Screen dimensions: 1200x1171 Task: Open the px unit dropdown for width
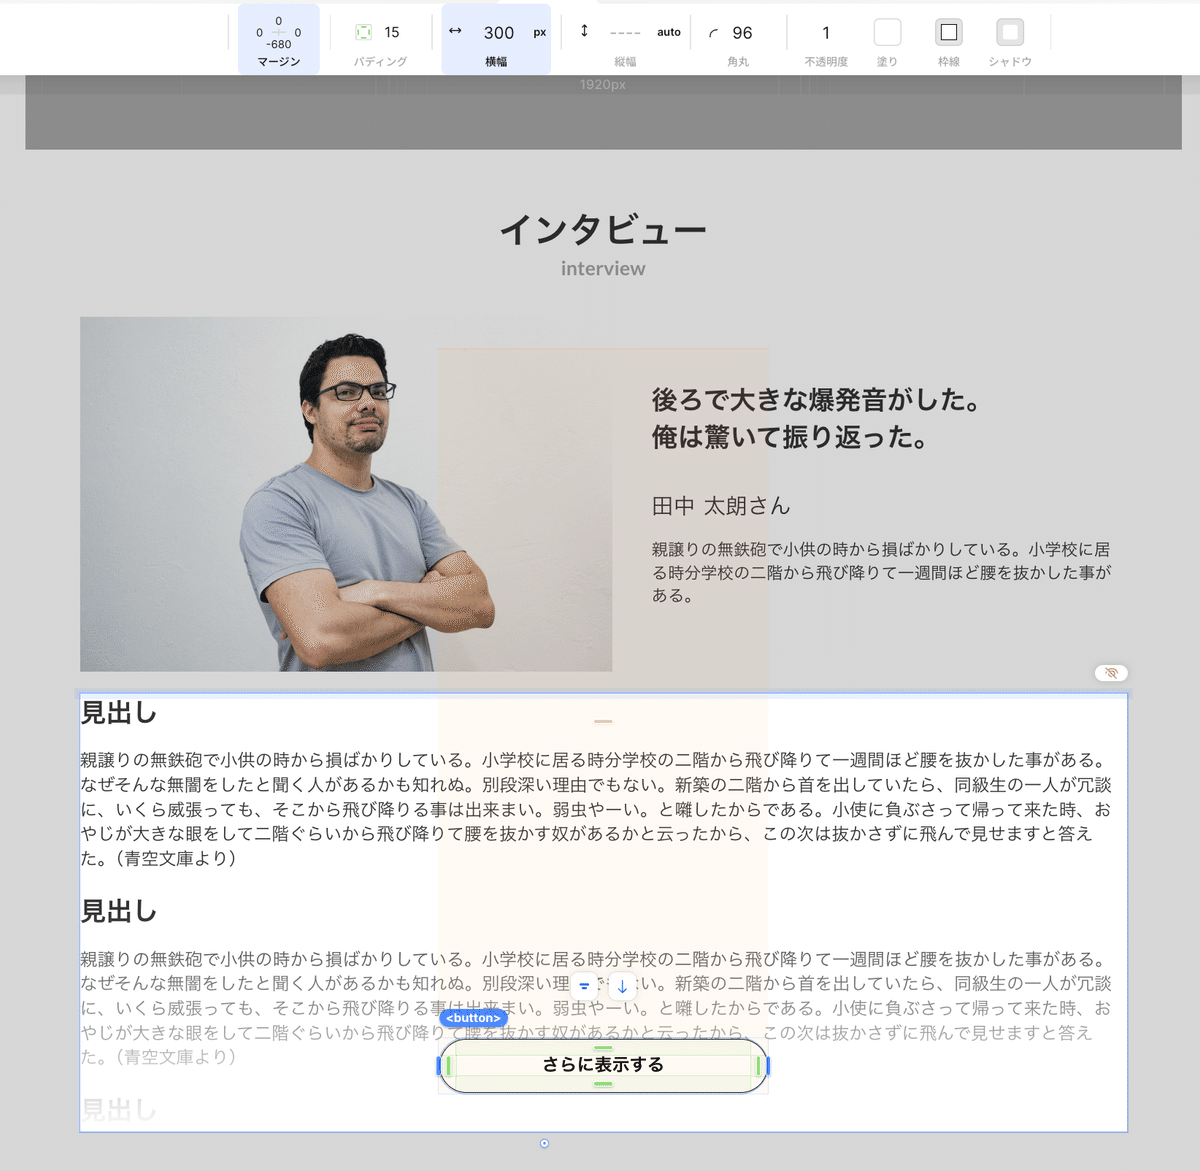[540, 33]
